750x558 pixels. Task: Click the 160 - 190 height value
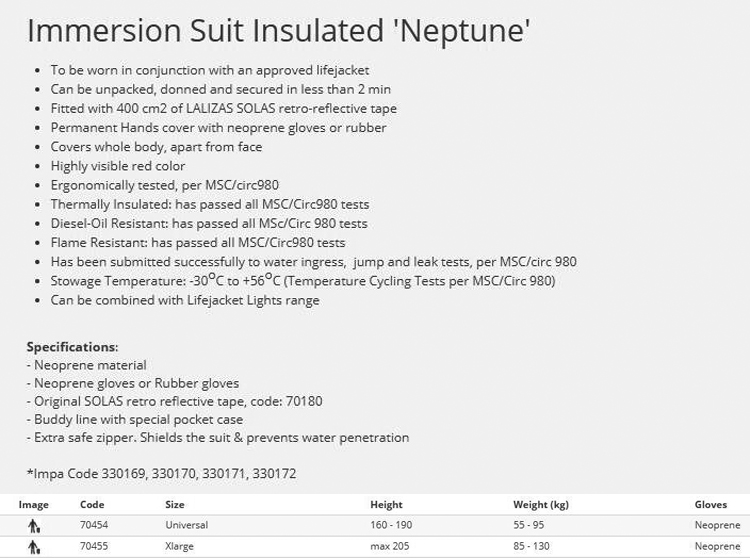coord(391,525)
